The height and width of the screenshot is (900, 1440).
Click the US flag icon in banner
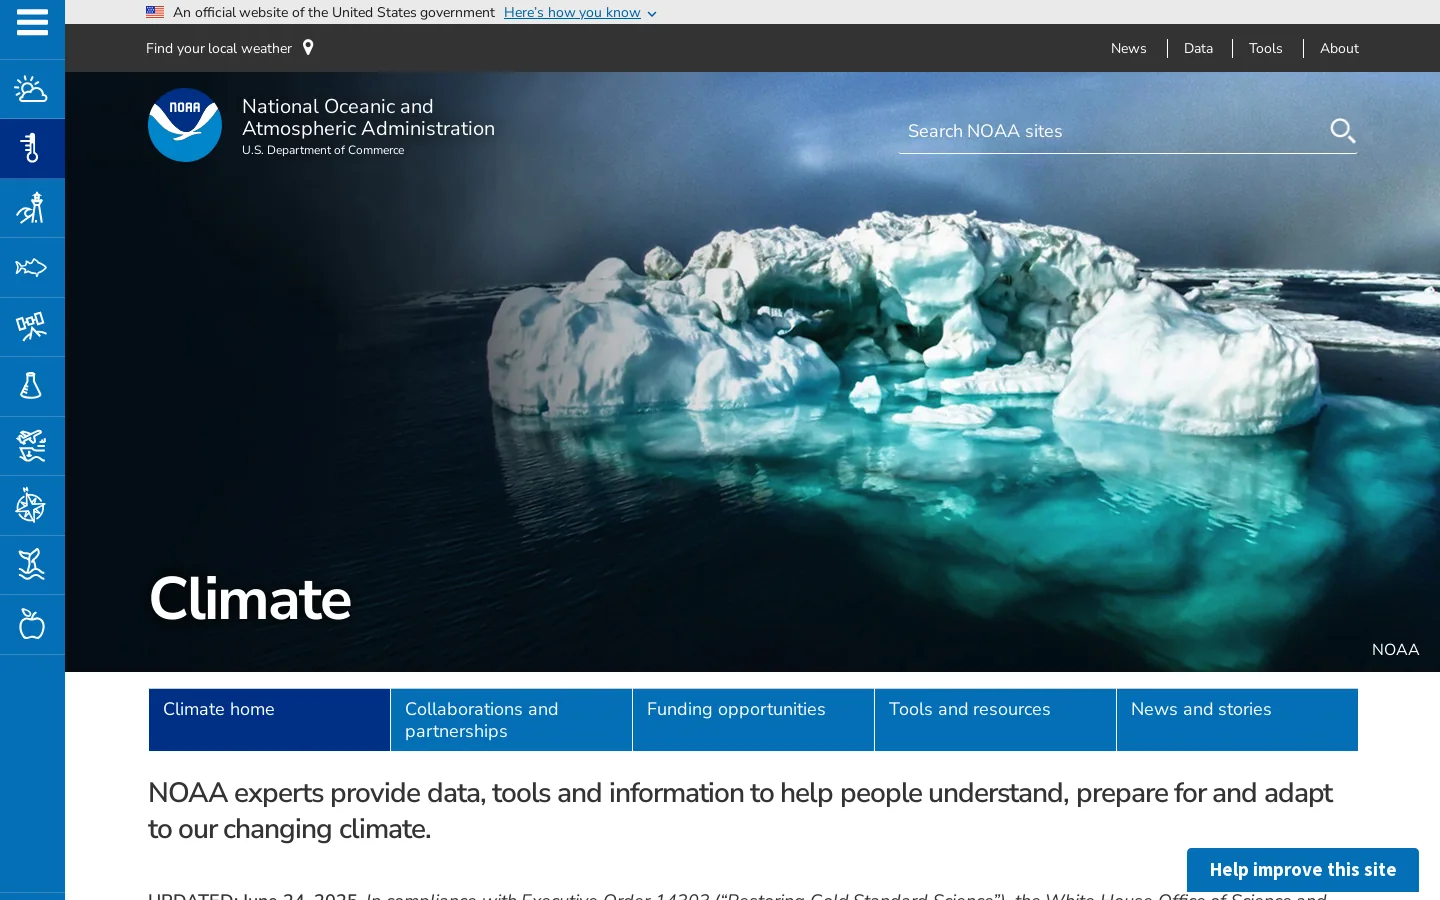155,12
